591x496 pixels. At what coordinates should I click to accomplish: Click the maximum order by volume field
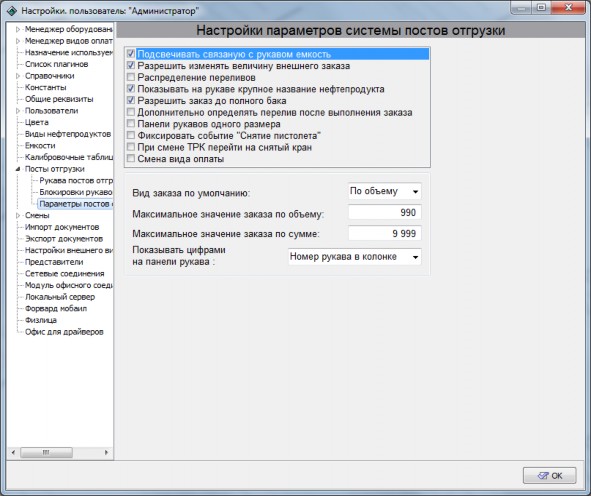384,213
